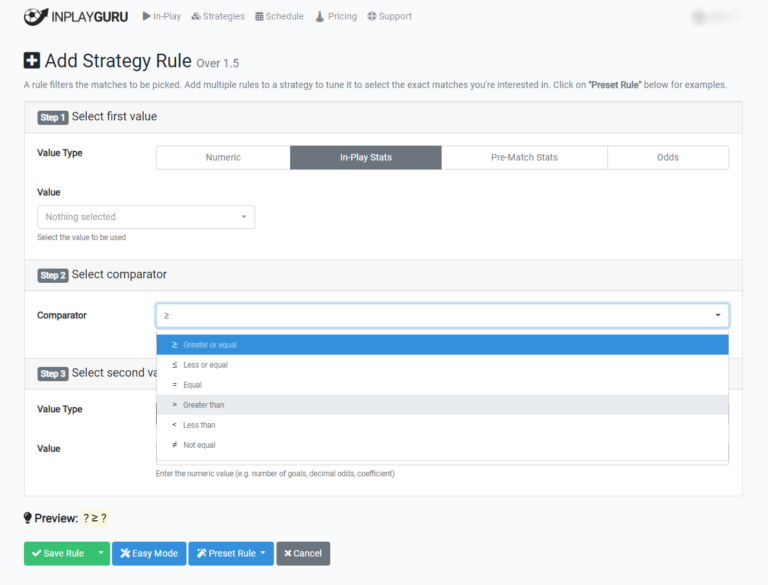Expand the Save Rule split arrow

[x=101, y=553]
